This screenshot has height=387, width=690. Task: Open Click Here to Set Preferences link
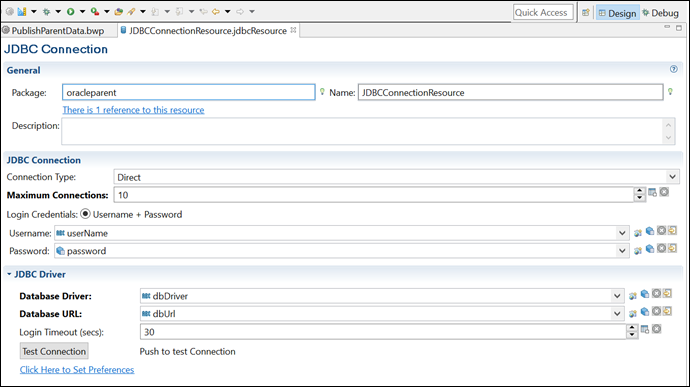pyautogui.click(x=77, y=370)
